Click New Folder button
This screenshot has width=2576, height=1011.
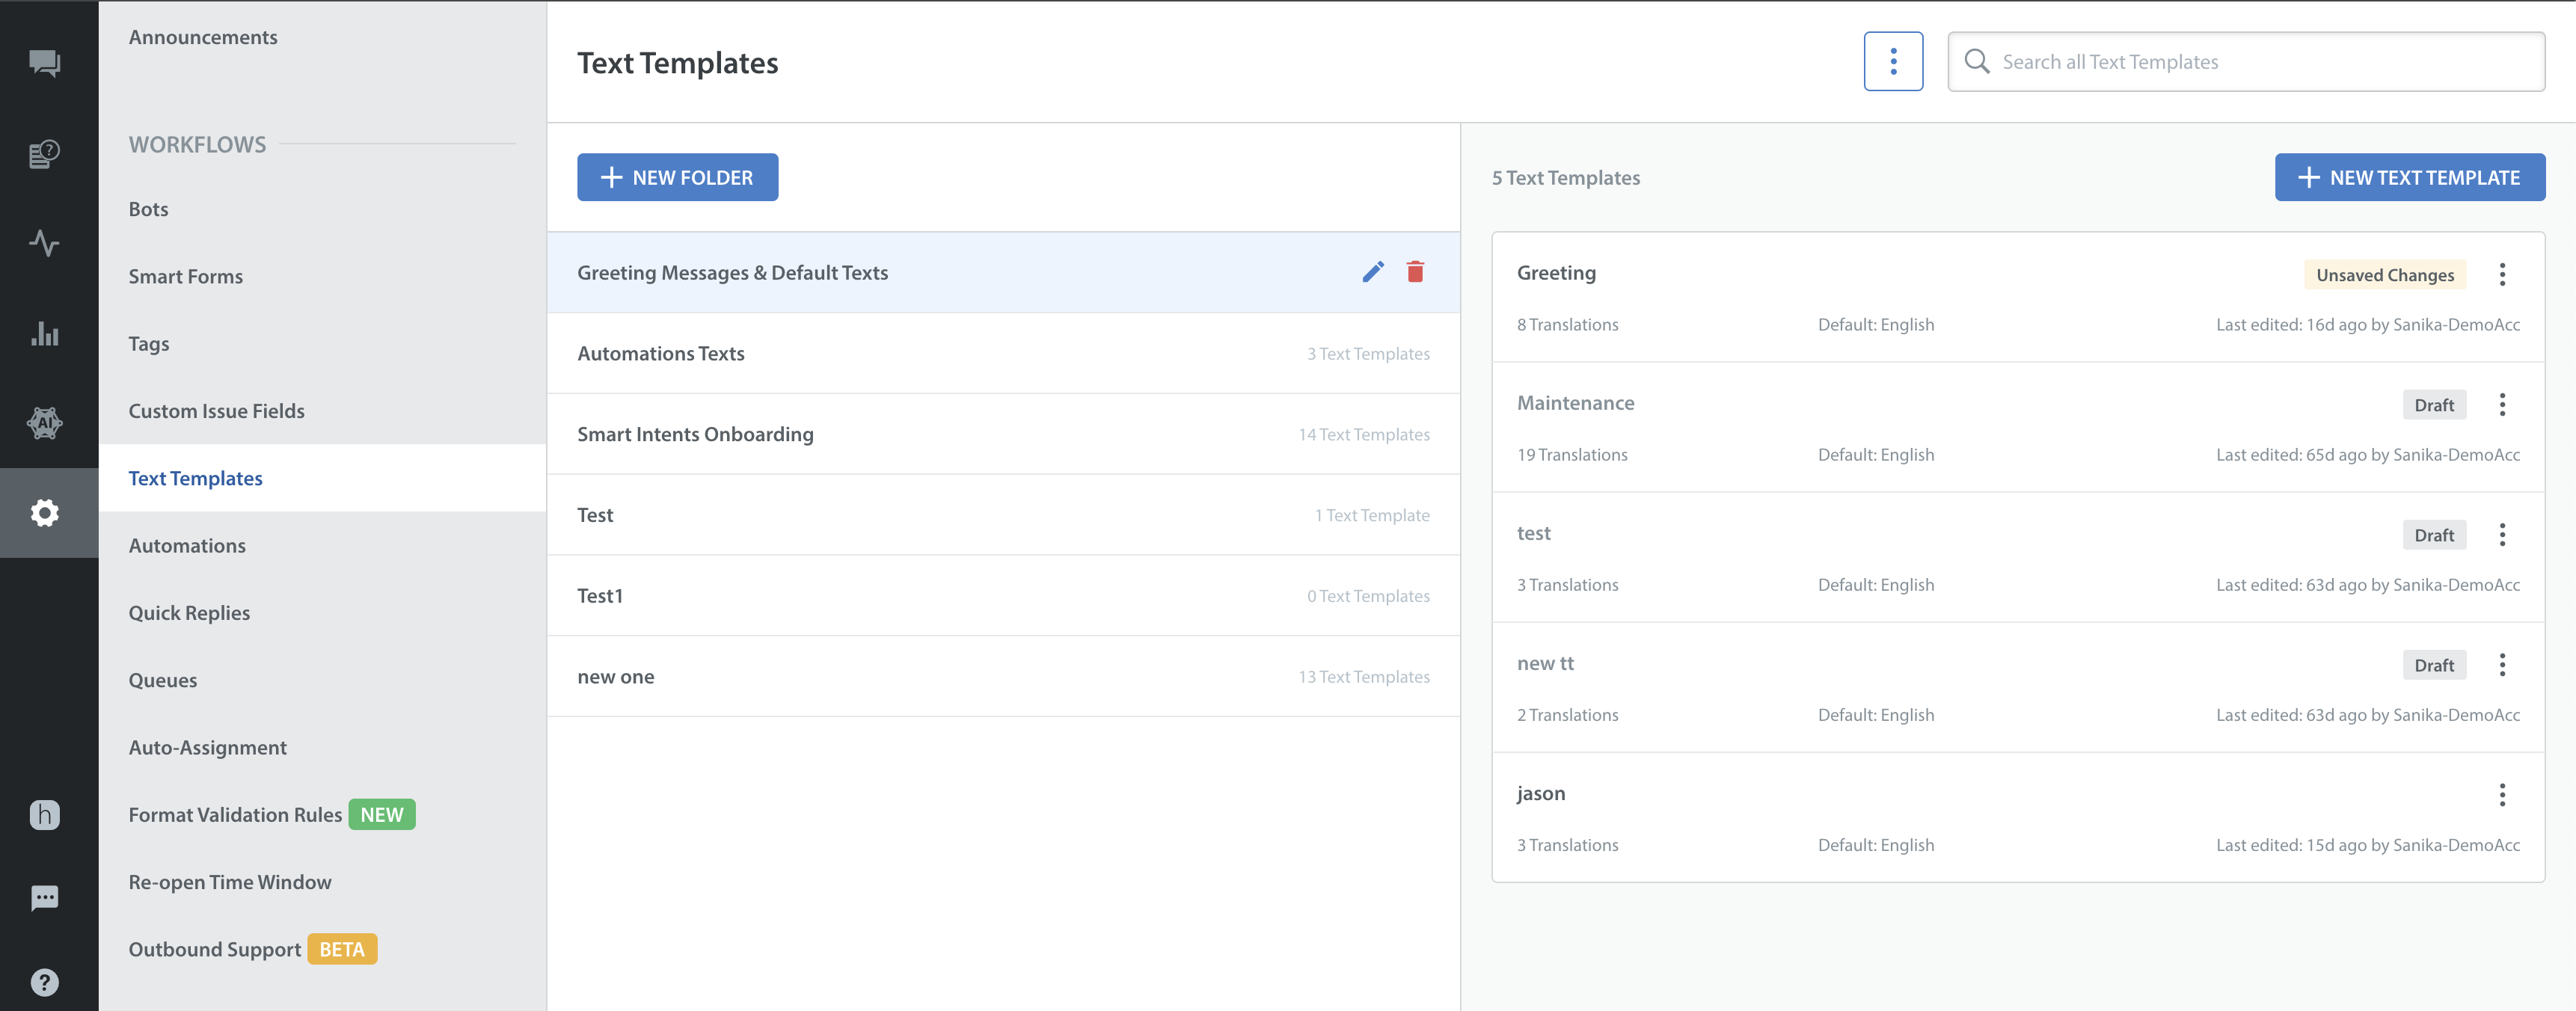[677, 177]
